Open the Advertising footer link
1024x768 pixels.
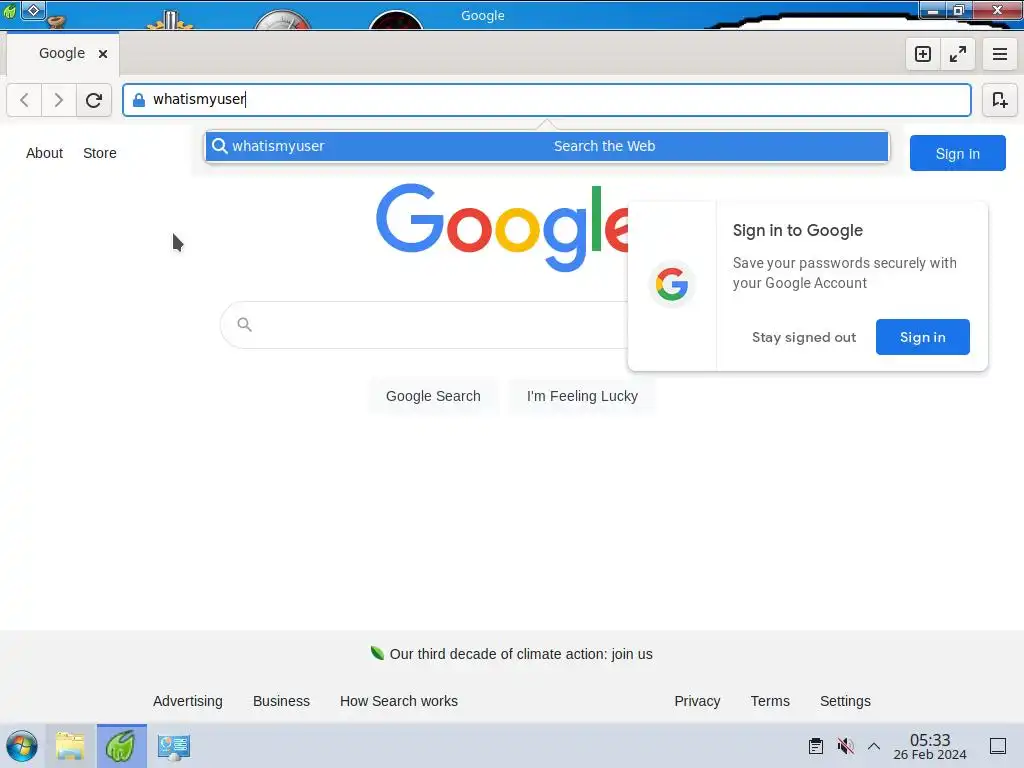tap(187, 701)
